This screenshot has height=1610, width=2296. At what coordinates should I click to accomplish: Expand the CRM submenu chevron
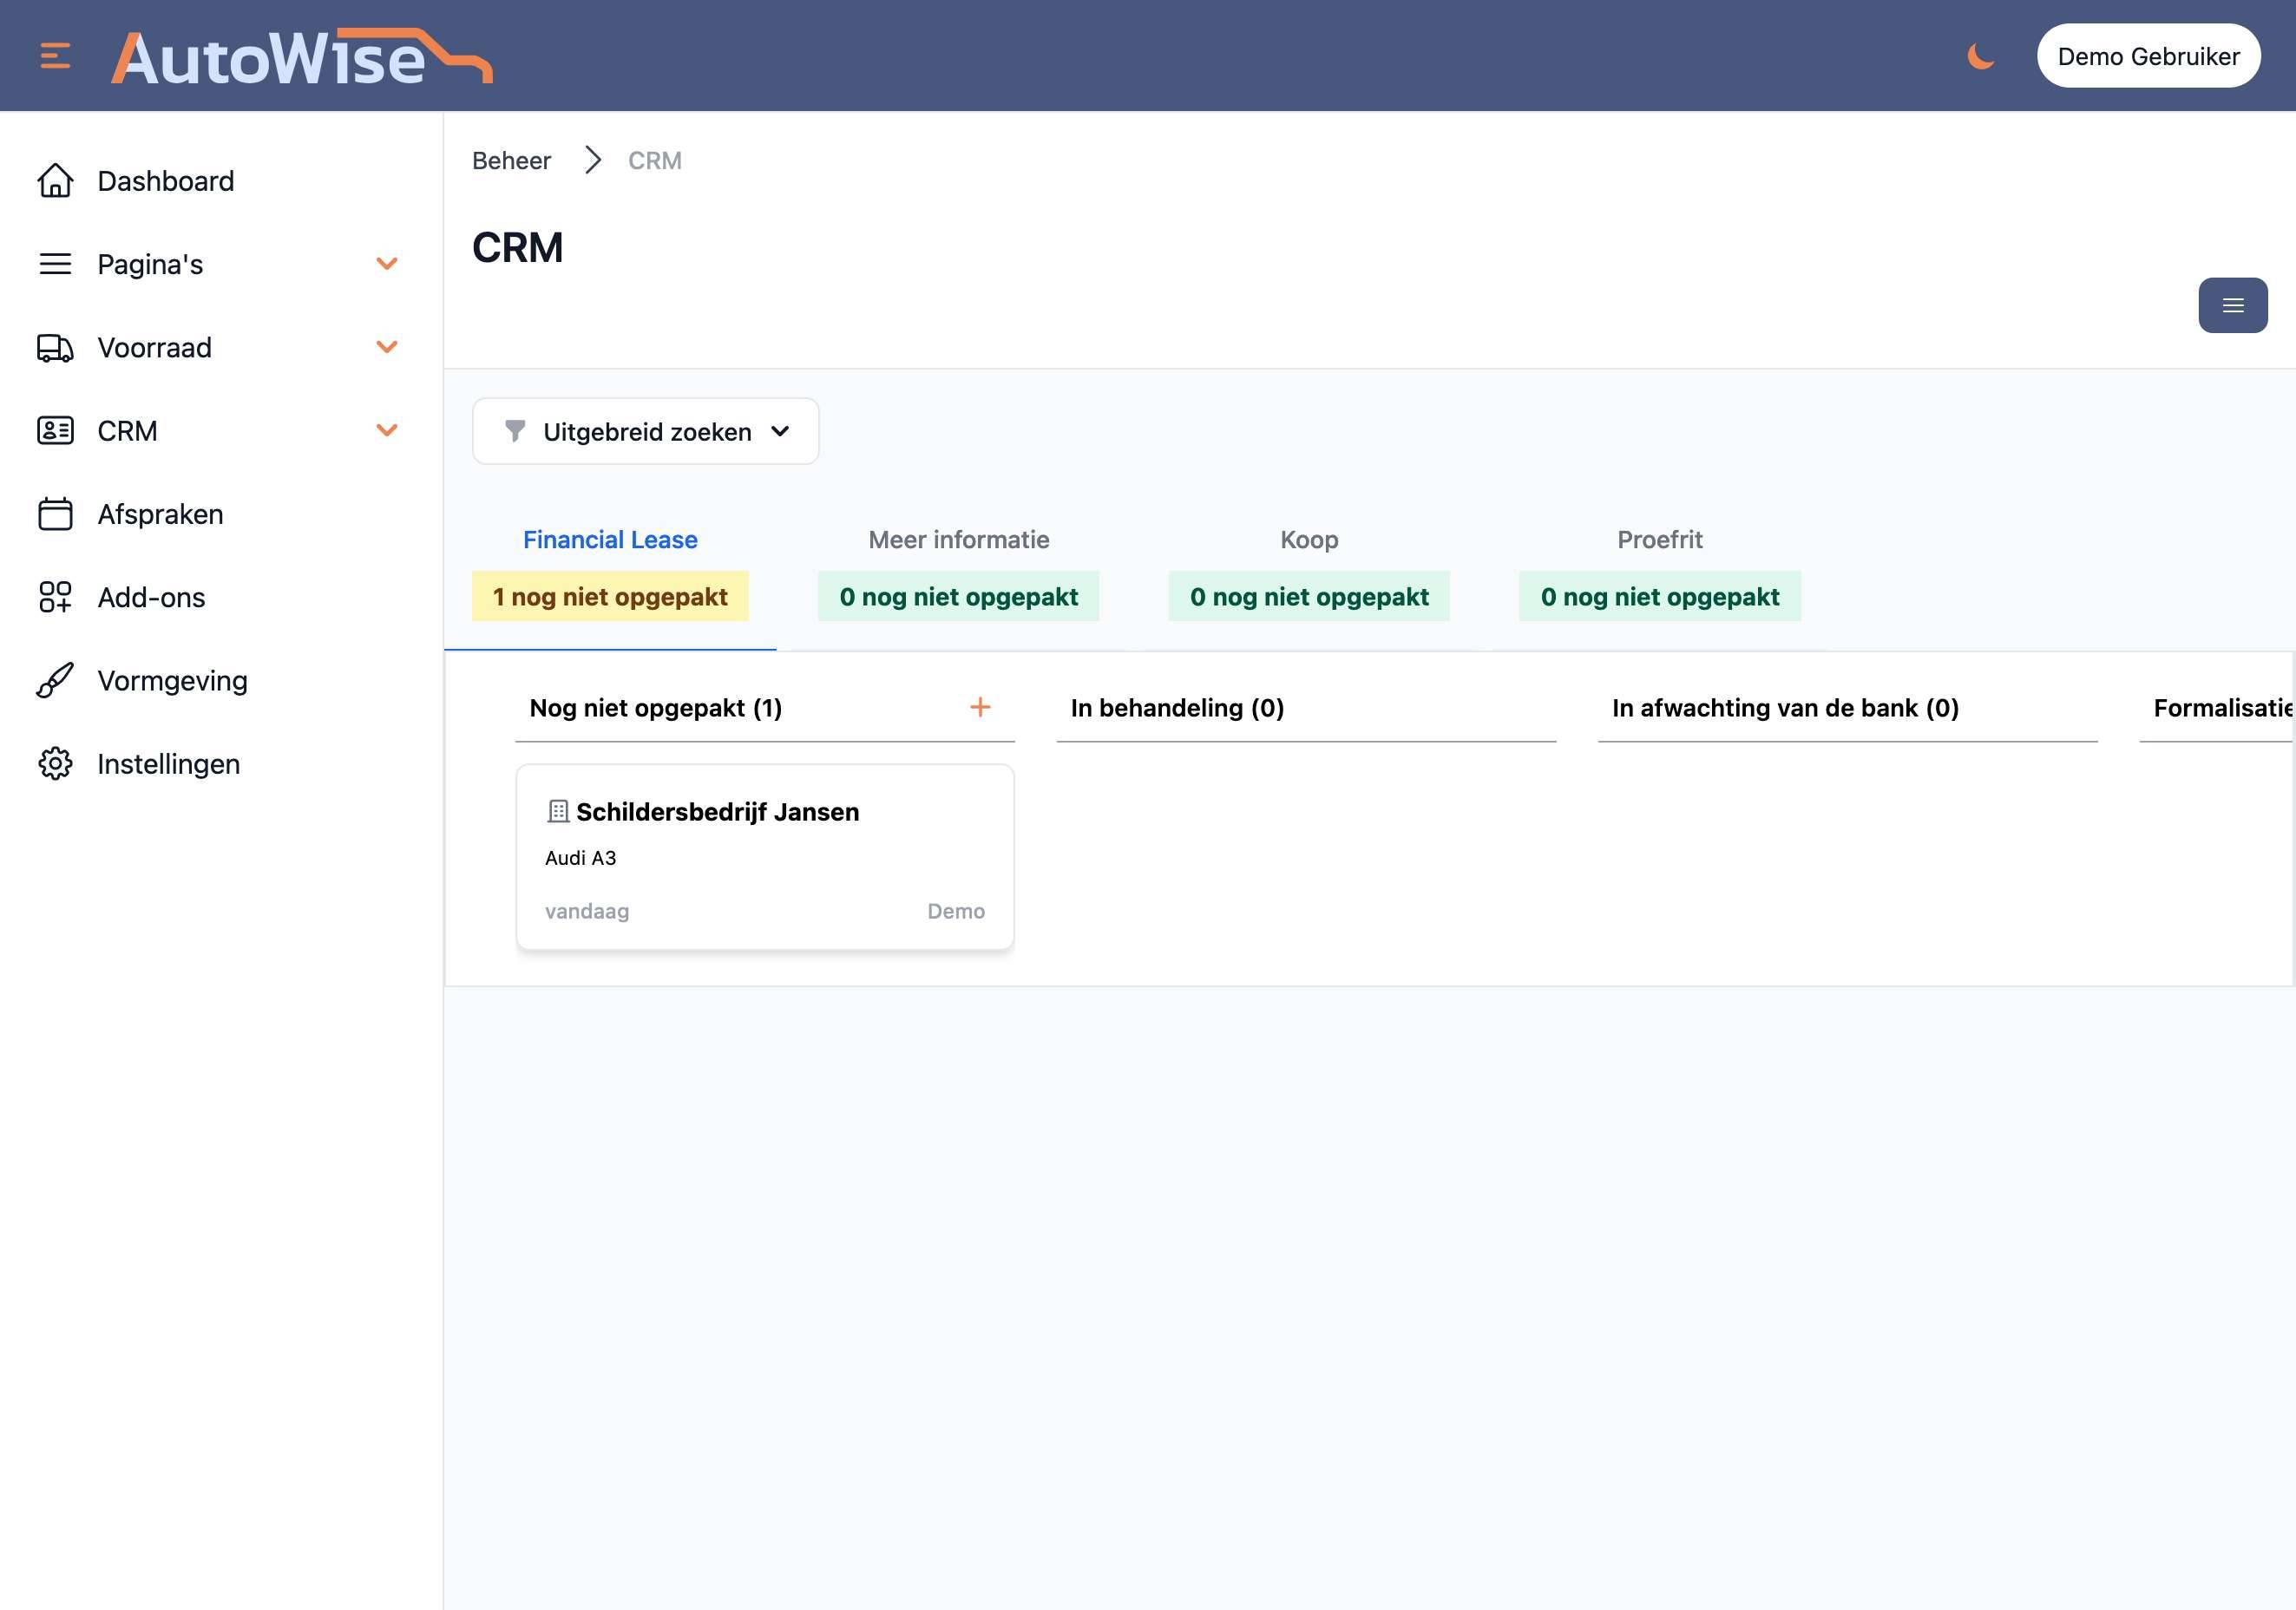tap(387, 430)
